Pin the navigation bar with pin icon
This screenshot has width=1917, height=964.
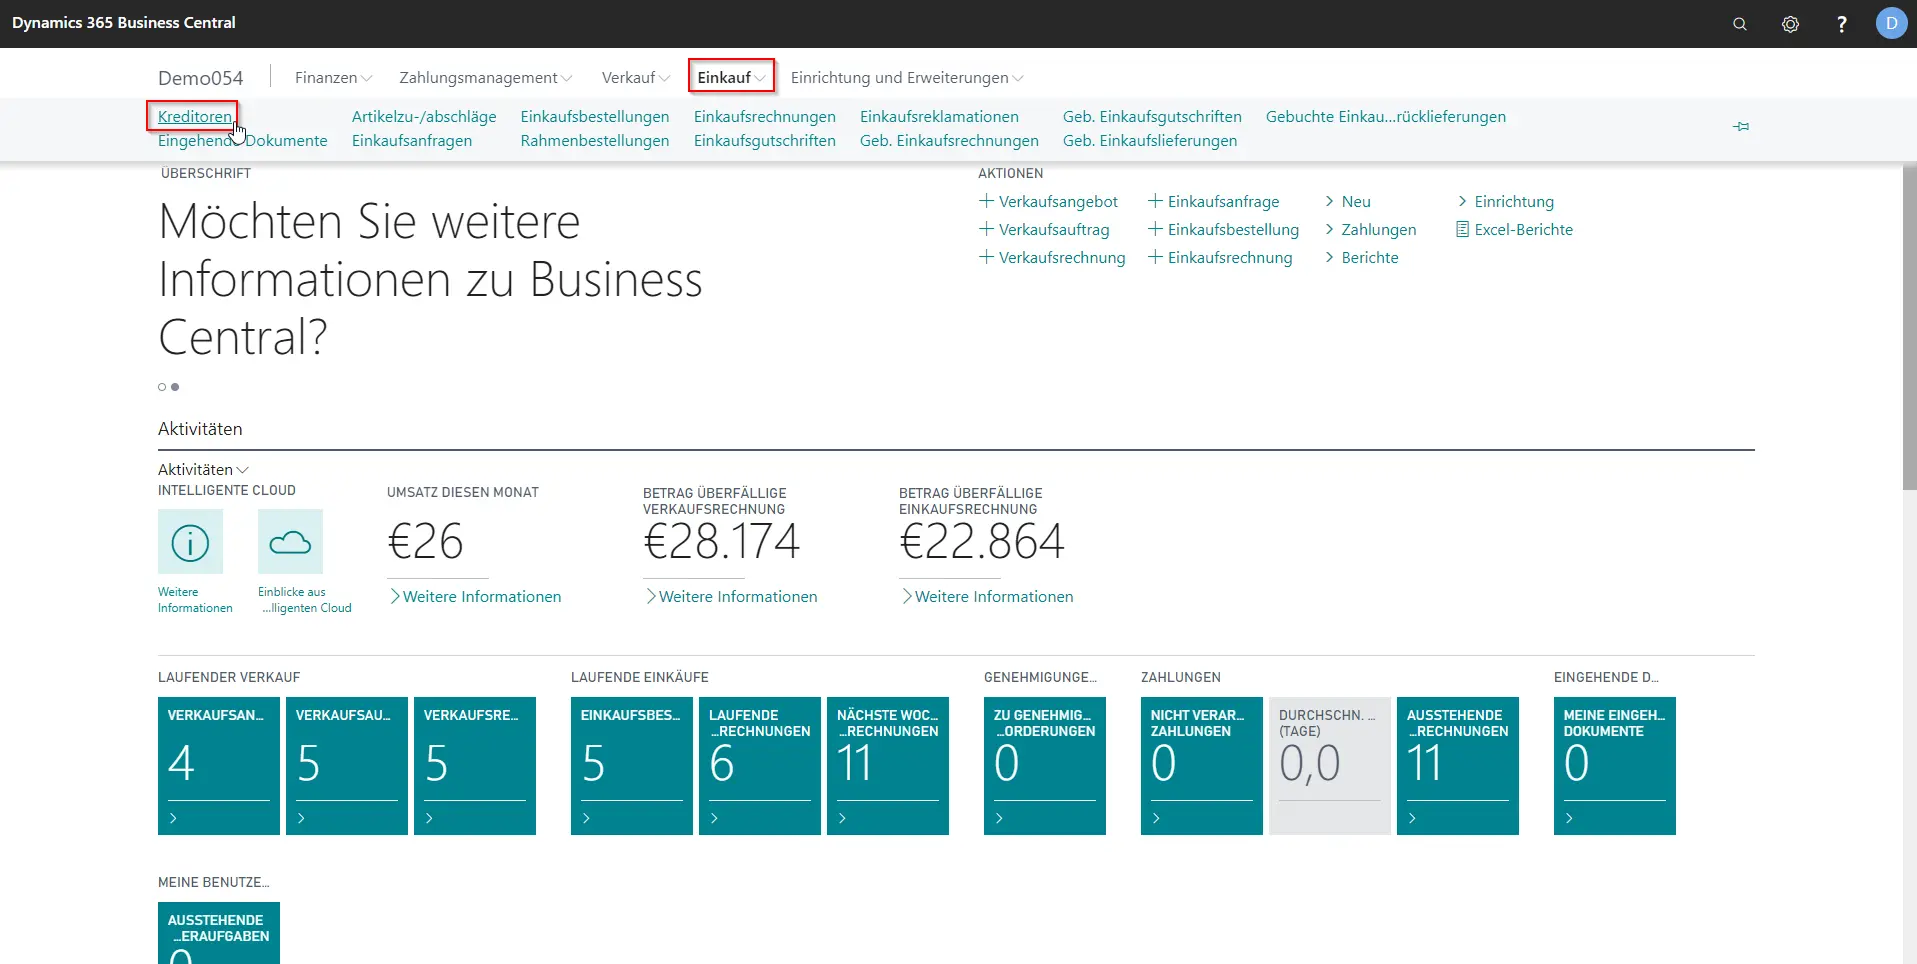(1741, 127)
